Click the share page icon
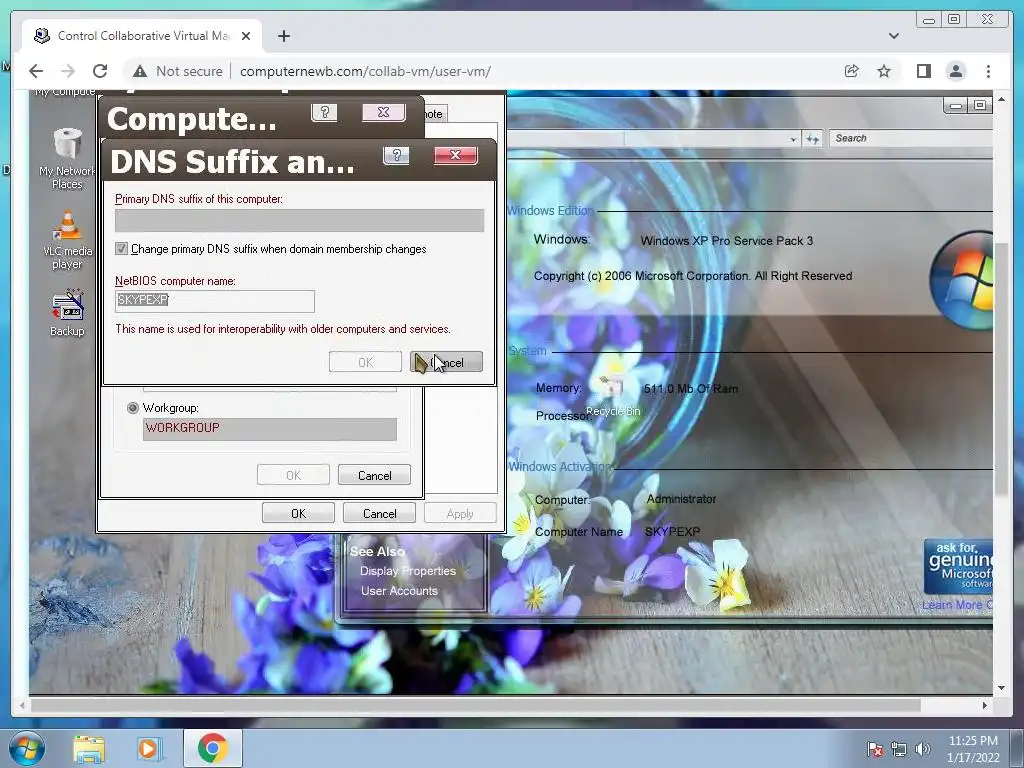The image size is (1024, 768). pos(852,71)
